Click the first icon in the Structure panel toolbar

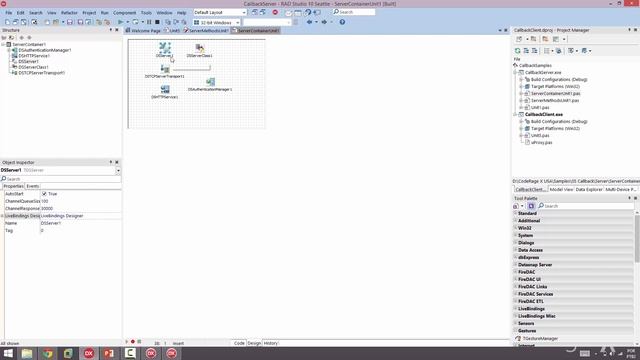pos(4,38)
